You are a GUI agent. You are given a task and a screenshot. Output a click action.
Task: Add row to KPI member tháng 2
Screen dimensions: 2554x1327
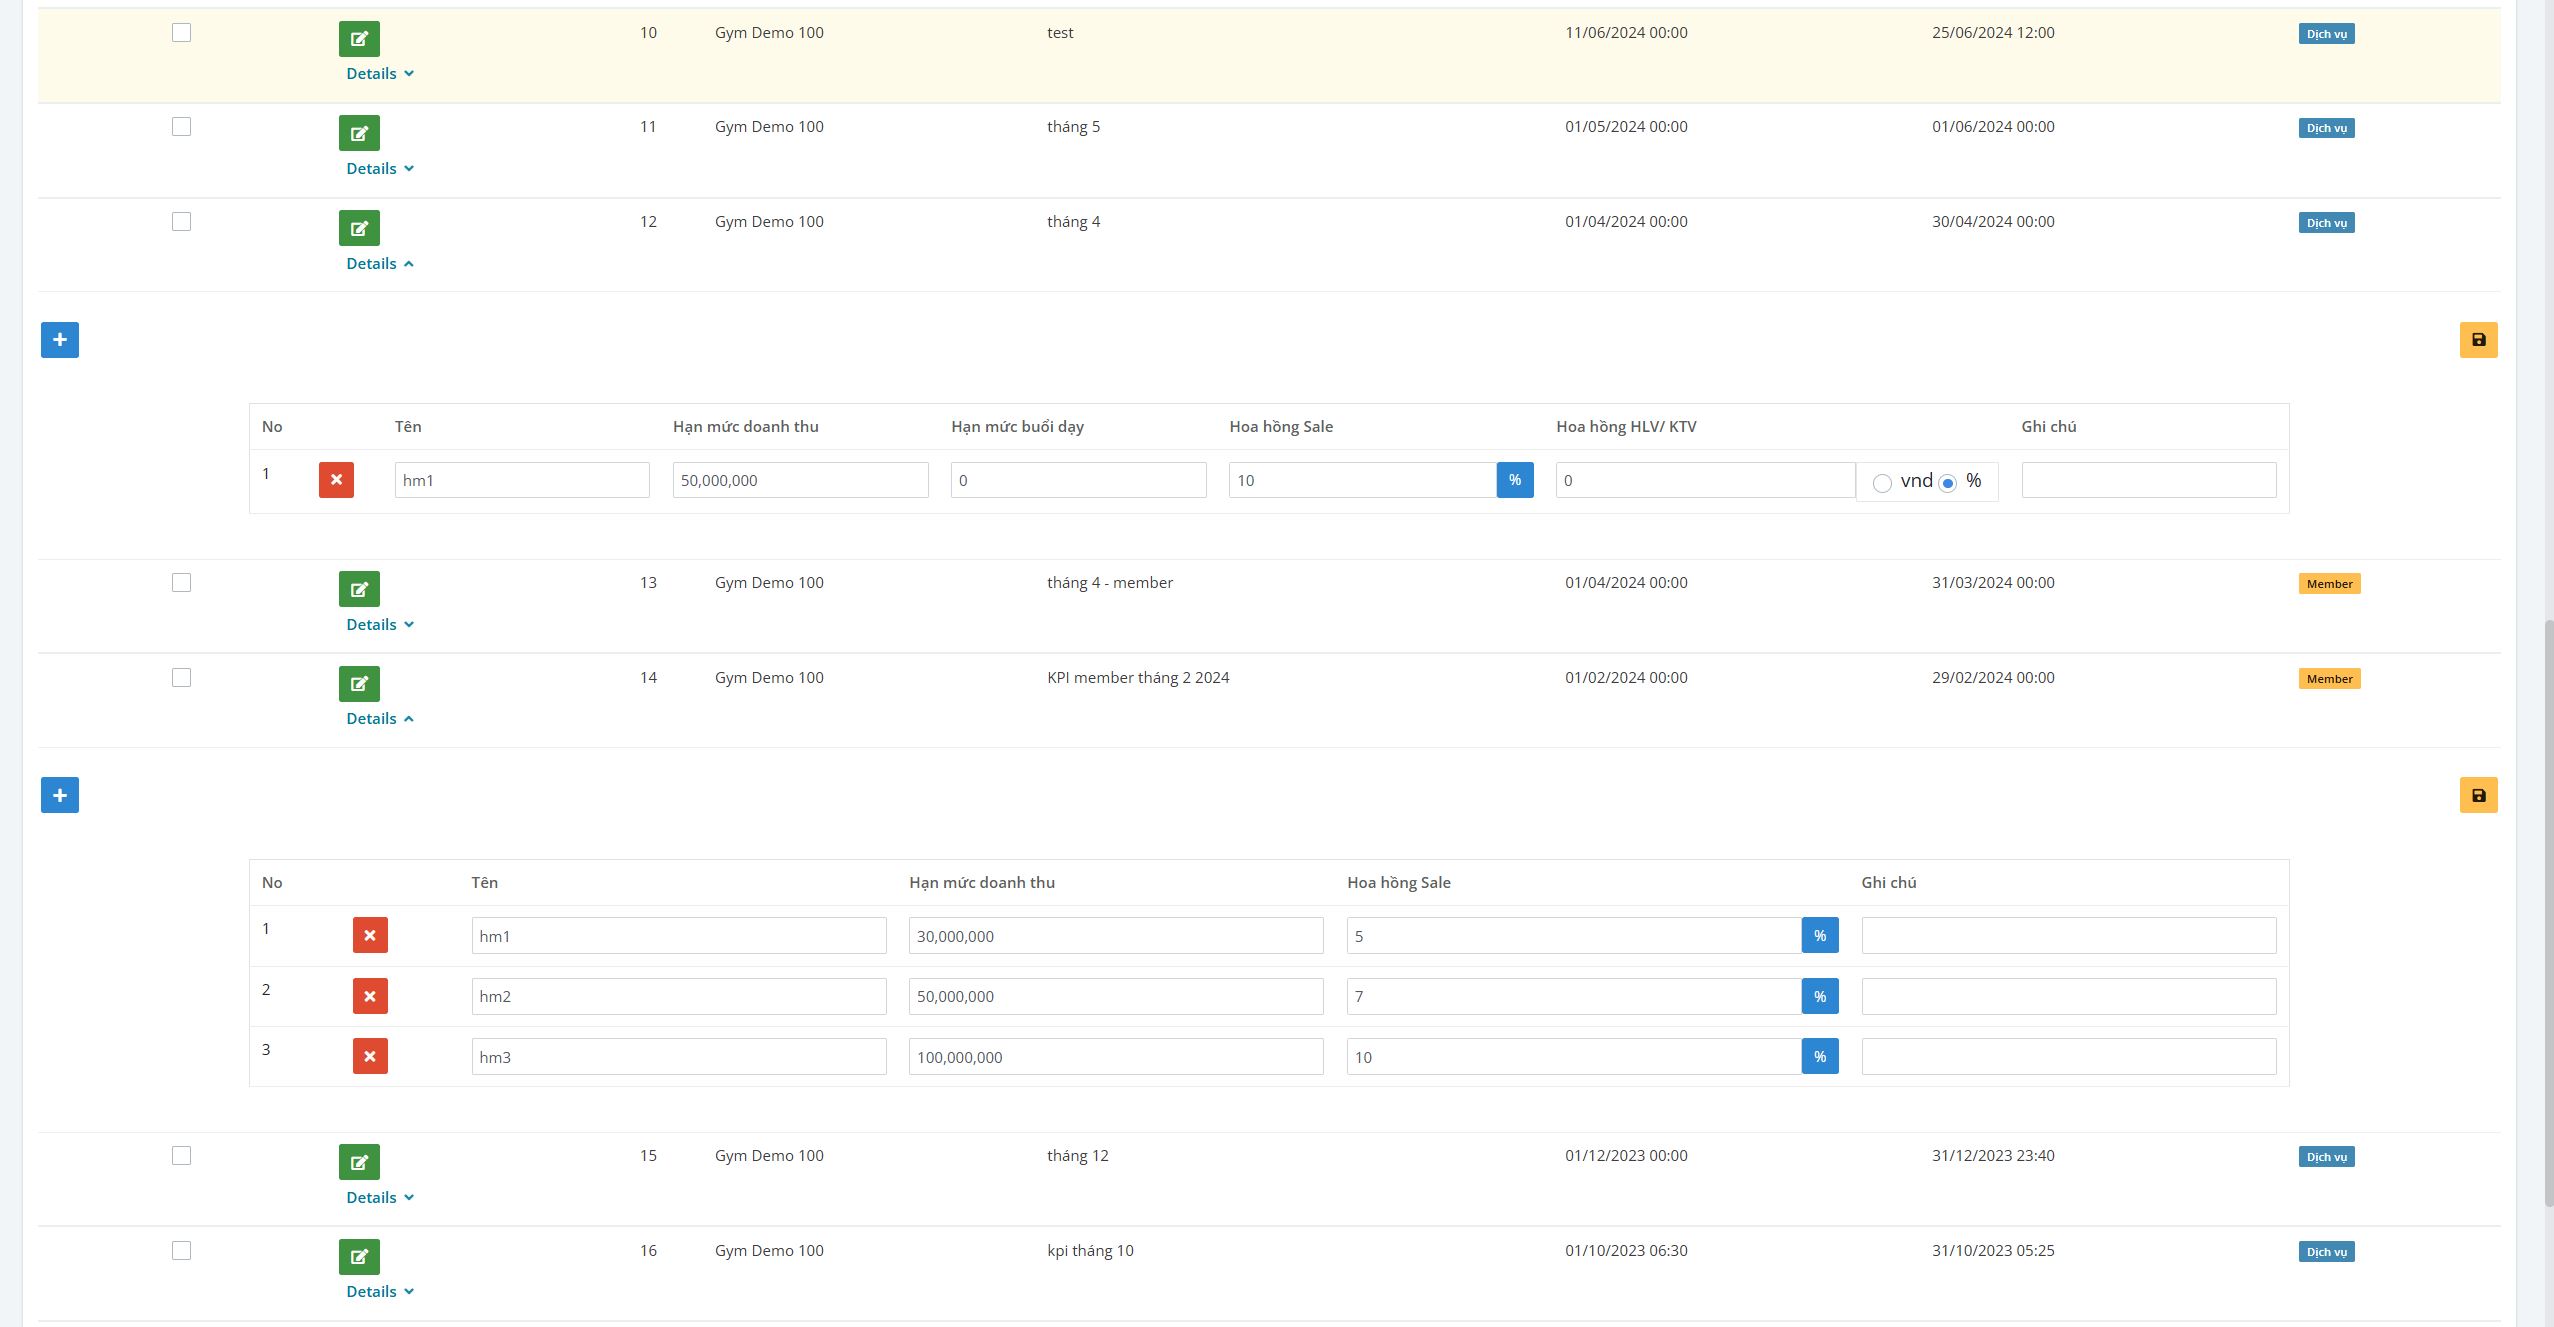60,795
